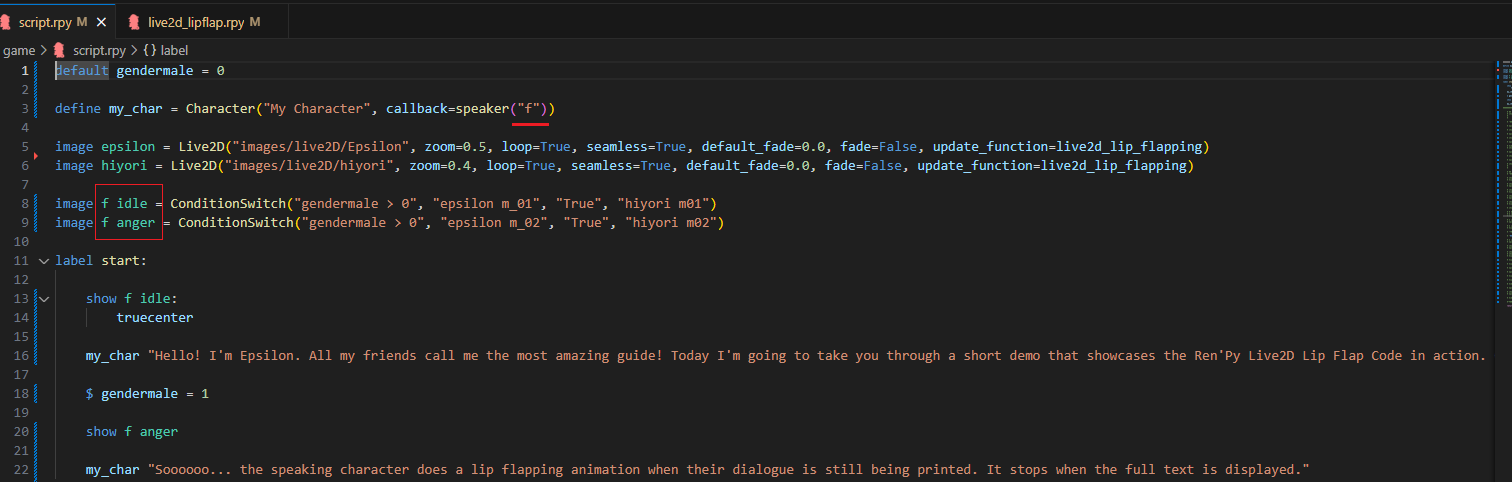This screenshot has width=1512, height=482.
Task: Click 'my_char' in the define statement
Action: click(x=136, y=108)
